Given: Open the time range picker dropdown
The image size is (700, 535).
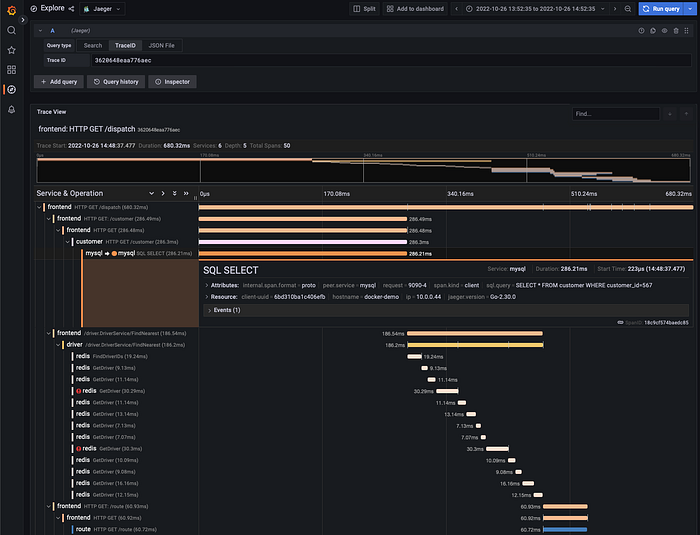Looking at the screenshot, I should [535, 8].
